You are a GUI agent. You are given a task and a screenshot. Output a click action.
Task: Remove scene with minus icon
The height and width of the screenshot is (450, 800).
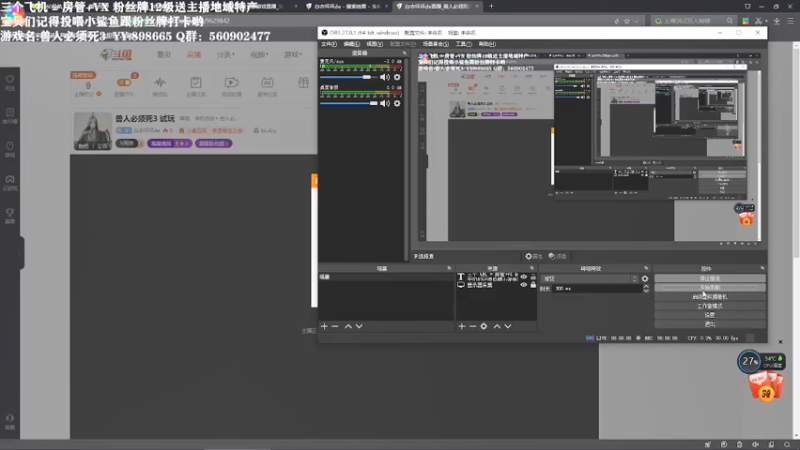point(335,326)
